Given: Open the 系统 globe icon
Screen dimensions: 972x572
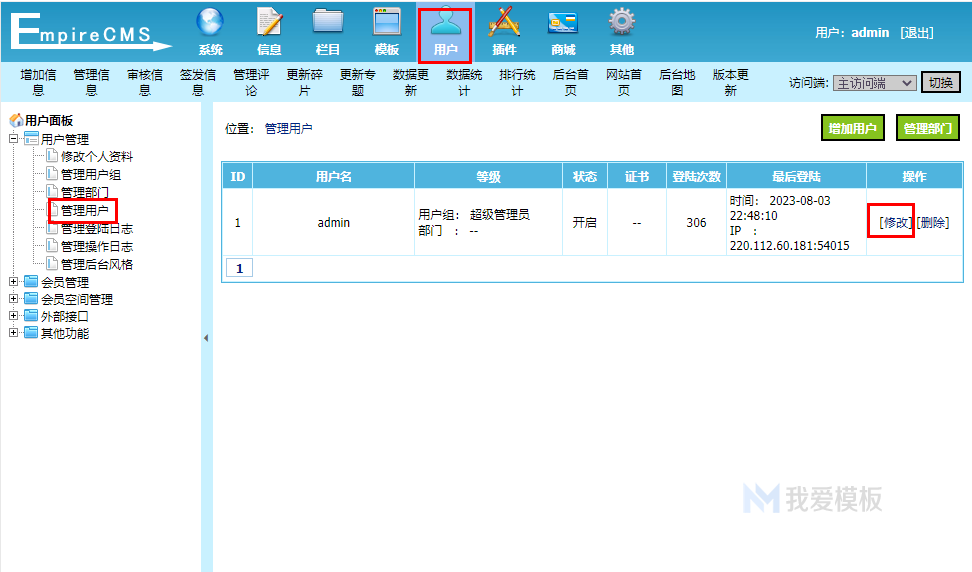Looking at the screenshot, I should (x=210, y=22).
